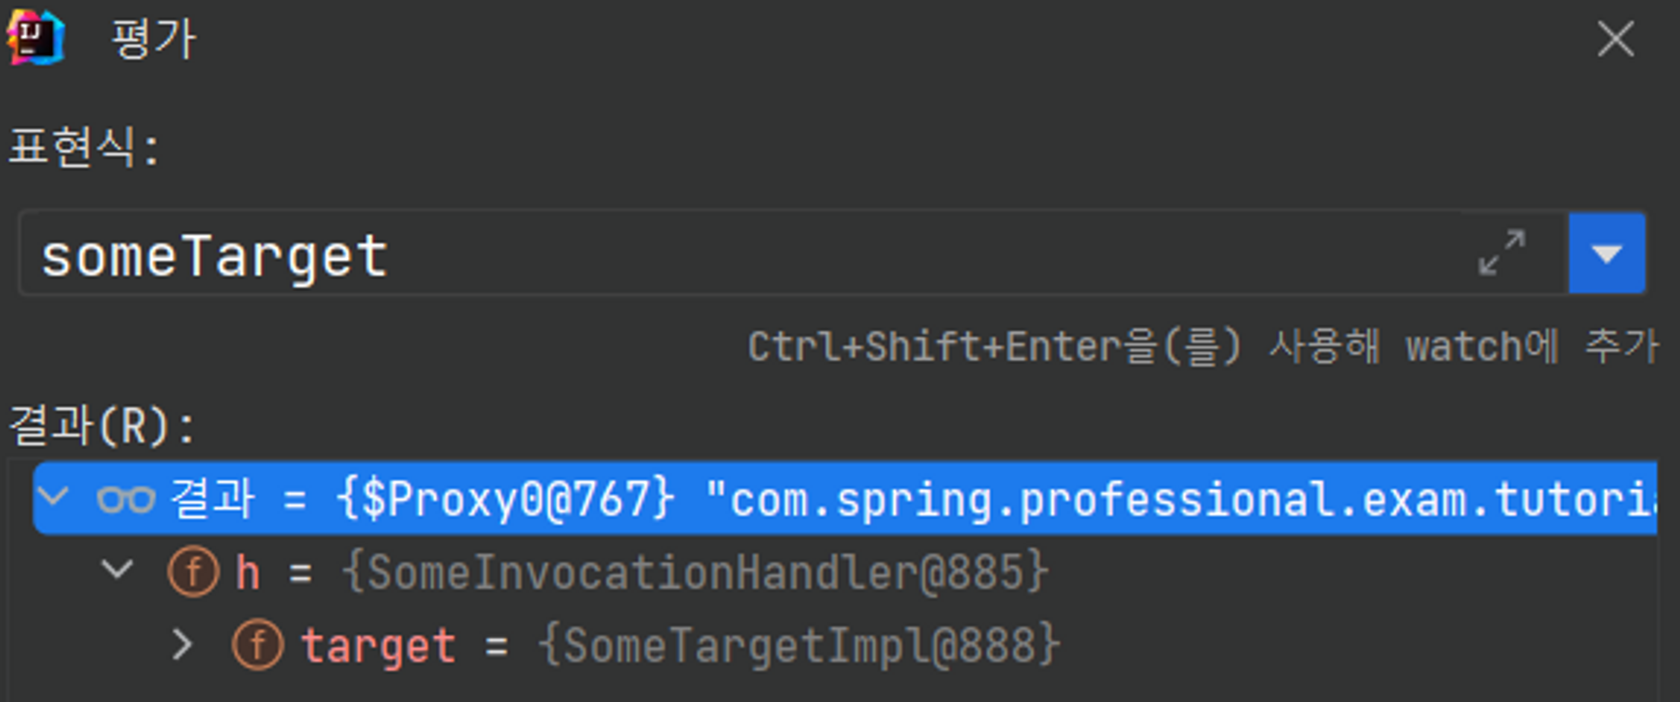The width and height of the screenshot is (1680, 702).
Task: Open the expression history dropdown
Action: [x=1606, y=253]
